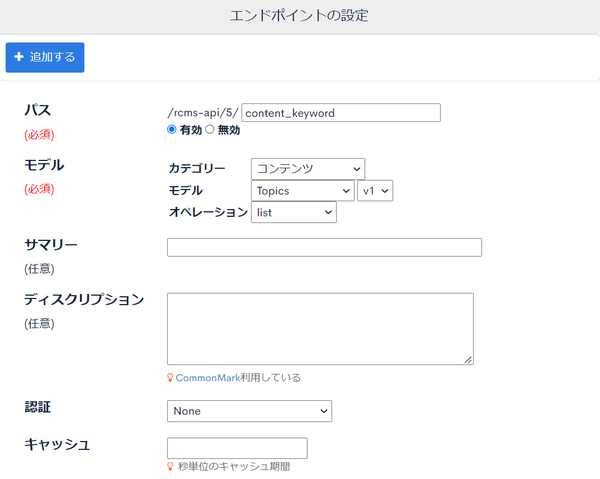Open the オペレーション dropdown showing list
600x479 pixels.
[x=294, y=212]
